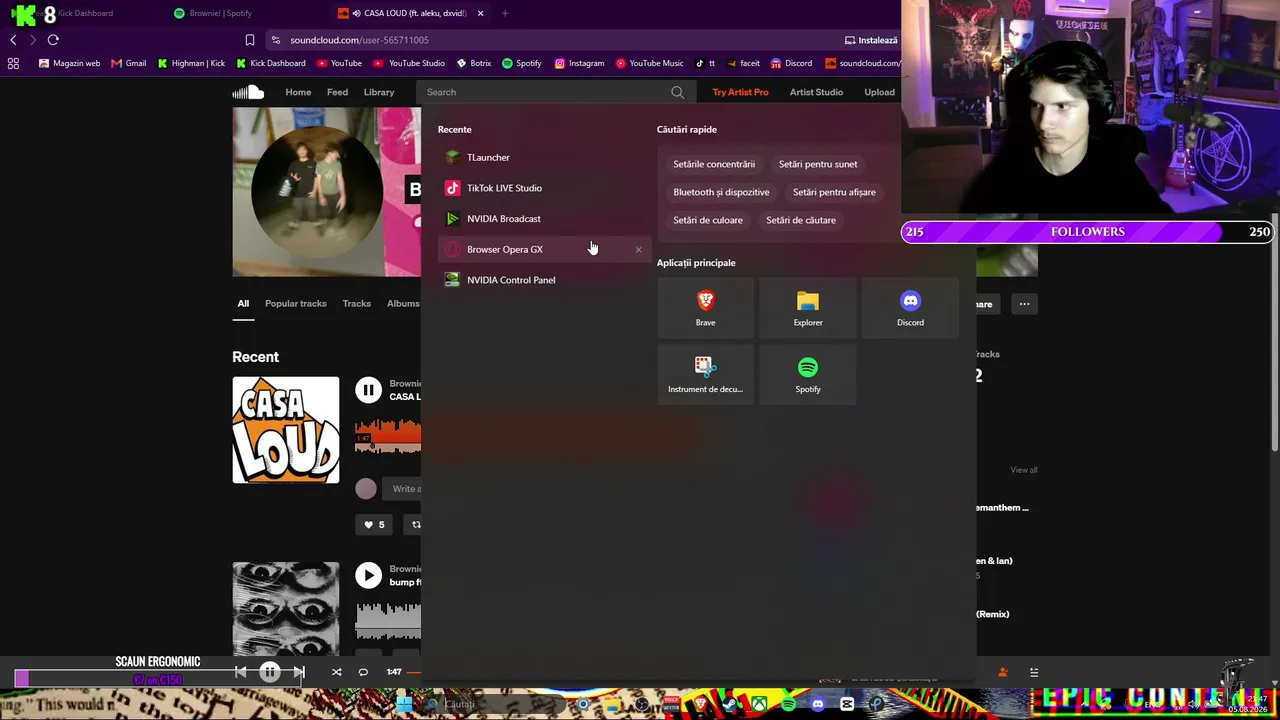The image size is (1280, 720).
Task: Open Setările concentrării quick search
Action: (x=714, y=164)
